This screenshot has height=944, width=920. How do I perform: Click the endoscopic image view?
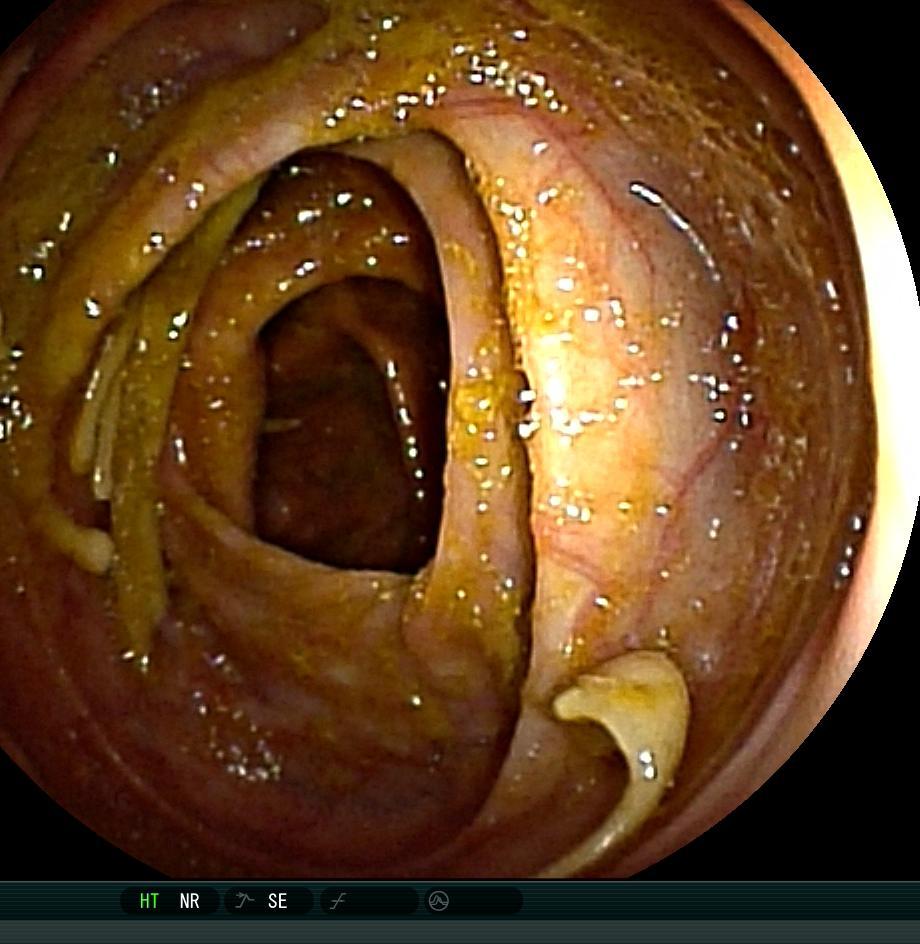coord(460,438)
